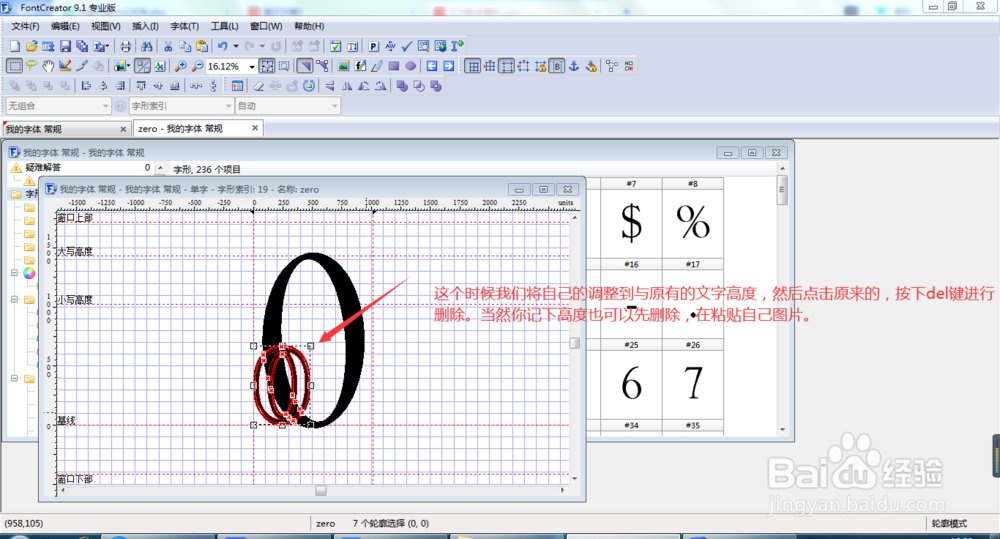Toggle snap to guidelines button
The width and height of the screenshot is (1000, 539).
pos(524,66)
